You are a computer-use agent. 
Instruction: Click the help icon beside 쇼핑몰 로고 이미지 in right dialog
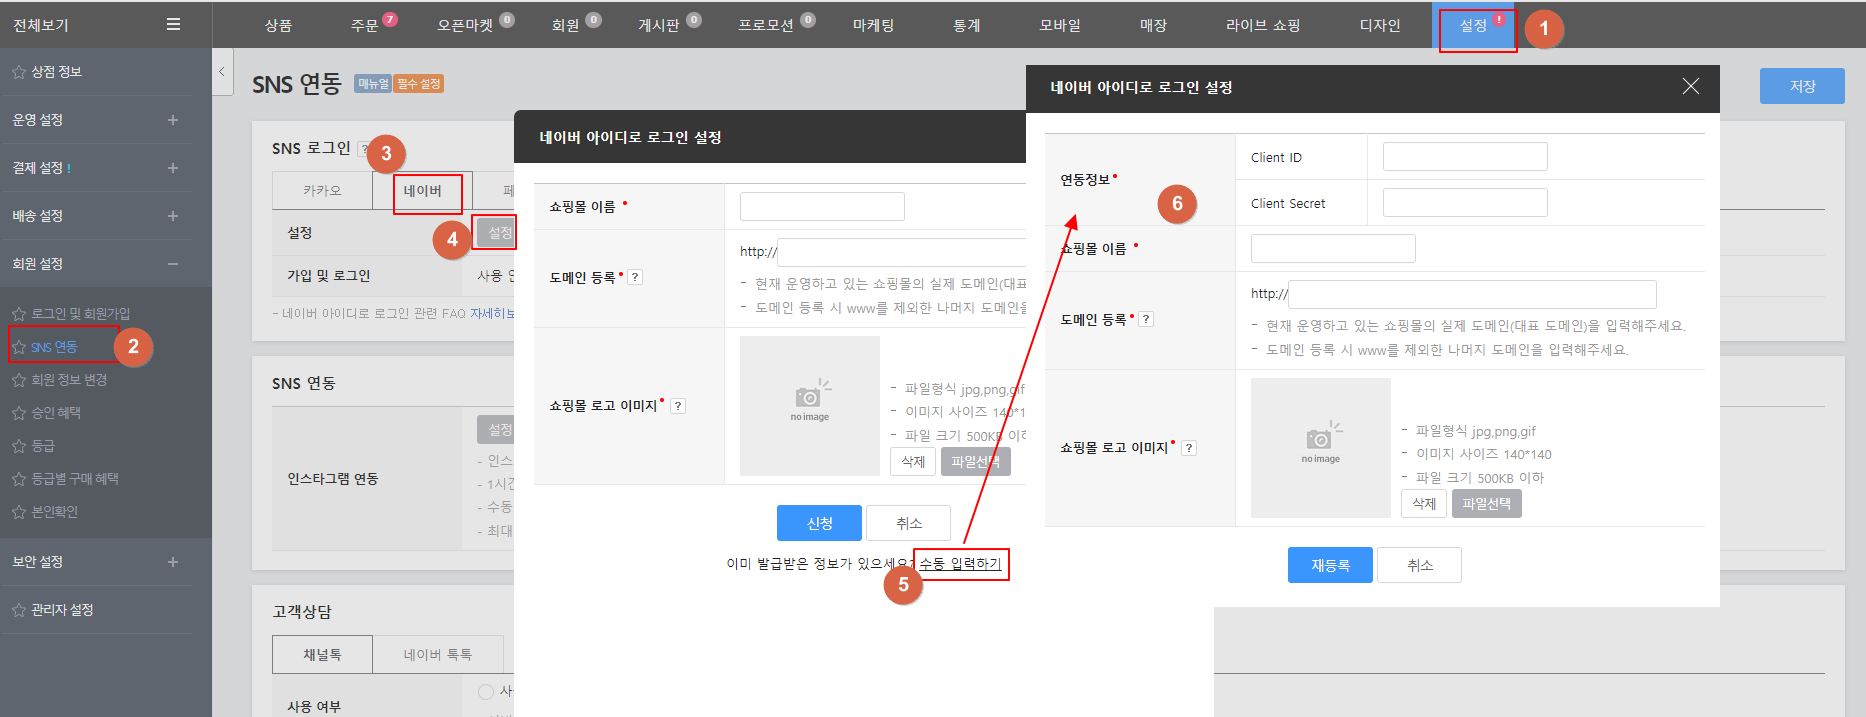pos(1189,448)
